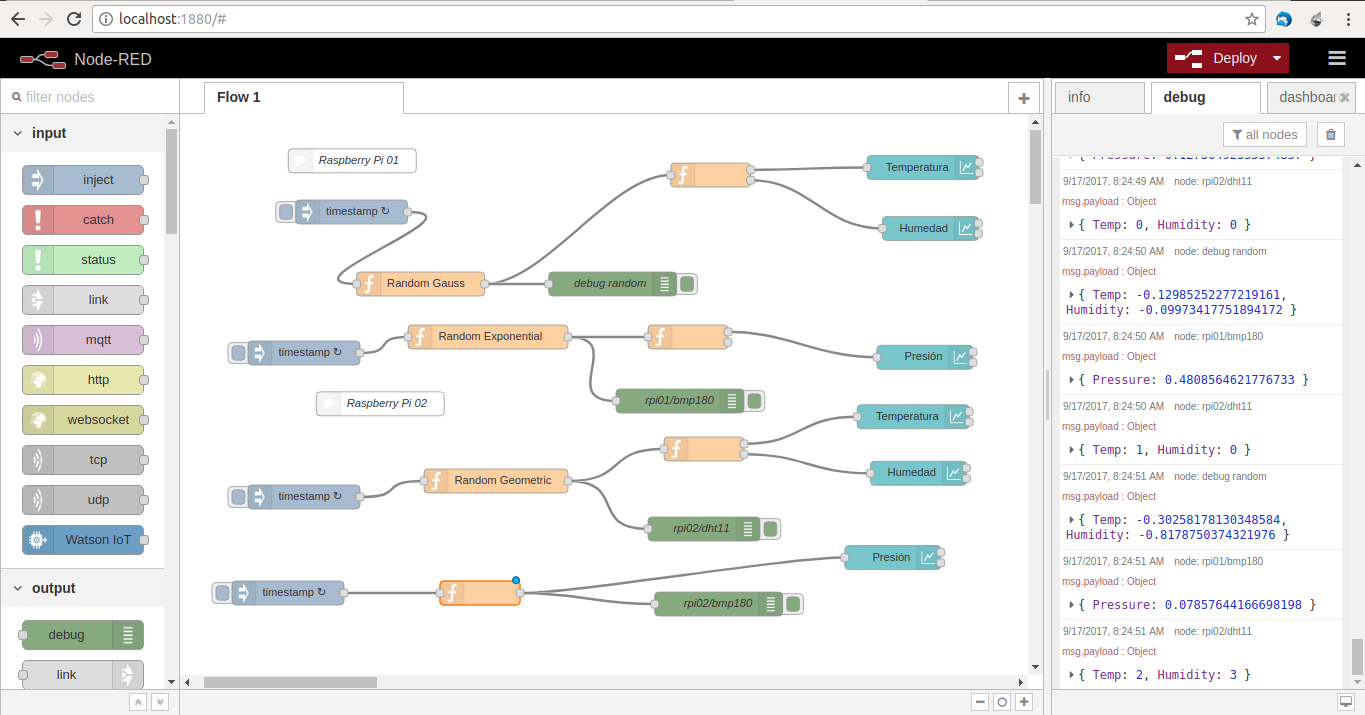The image size is (1365, 715).
Task: Trigger the inject button feeding Random Gauss
Action: (x=286, y=212)
